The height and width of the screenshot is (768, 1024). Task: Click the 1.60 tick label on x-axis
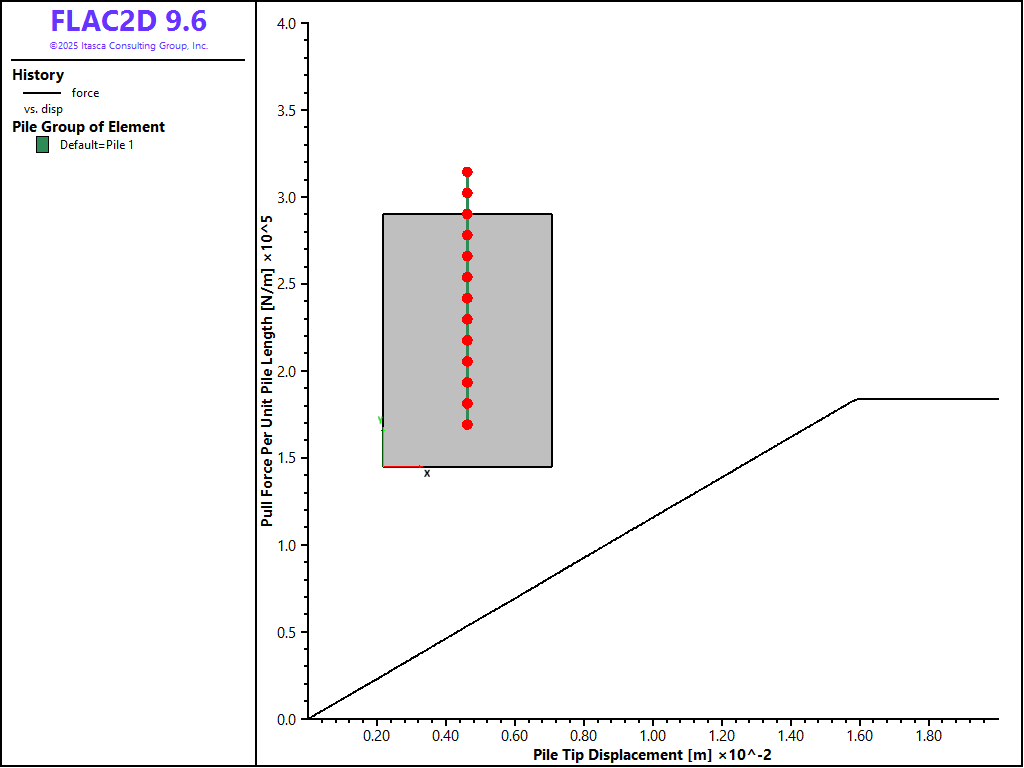860,736
